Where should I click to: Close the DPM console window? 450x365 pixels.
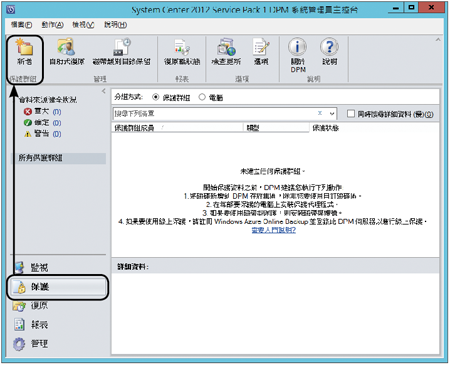pos(431,8)
